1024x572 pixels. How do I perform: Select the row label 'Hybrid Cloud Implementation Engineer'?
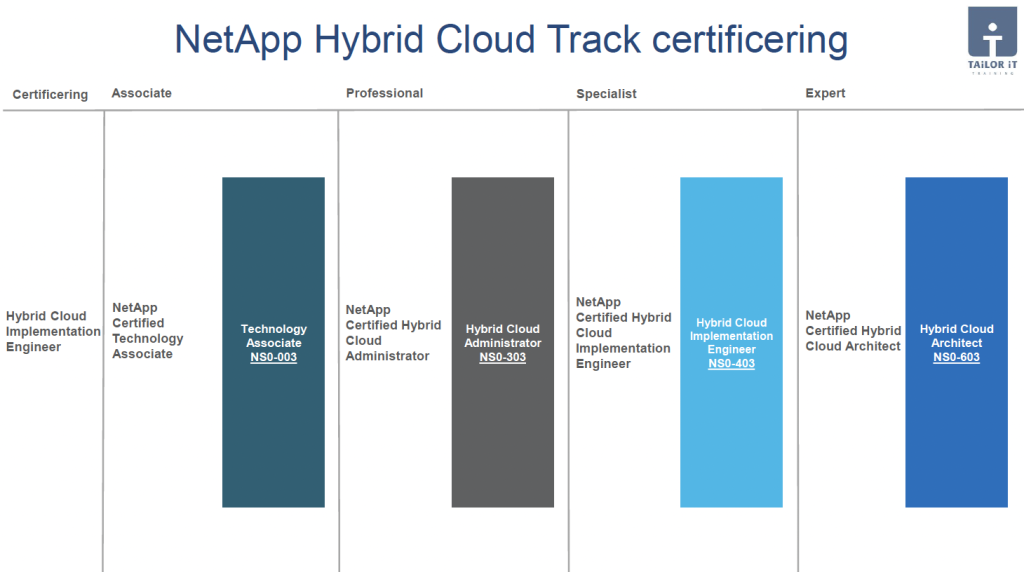coord(53,331)
